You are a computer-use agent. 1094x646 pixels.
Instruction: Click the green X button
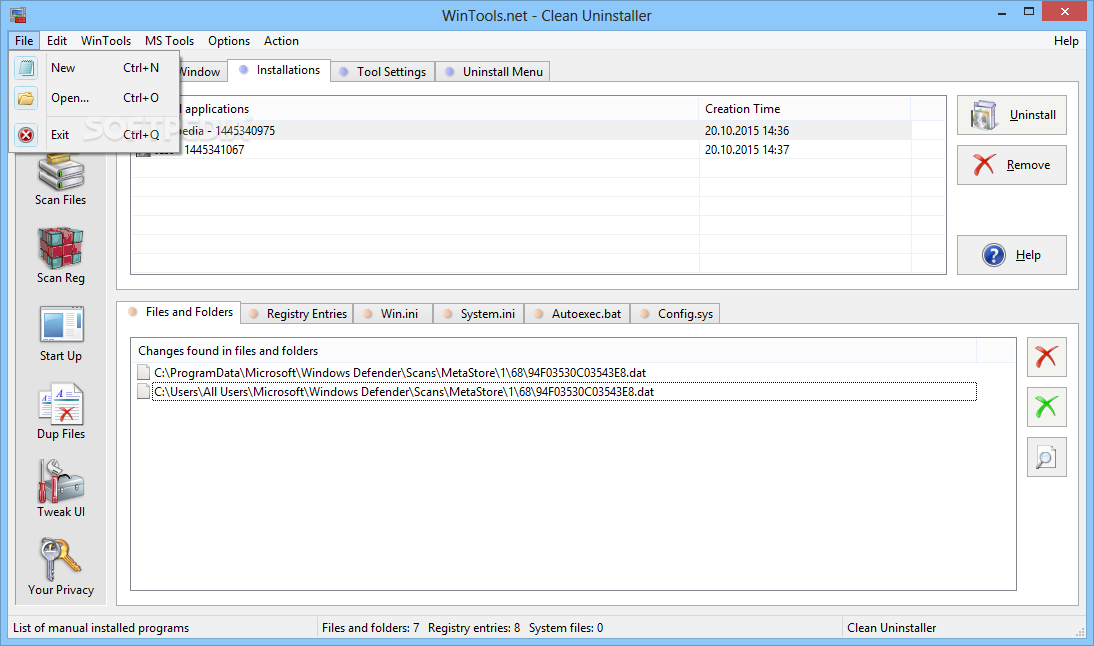[1047, 407]
